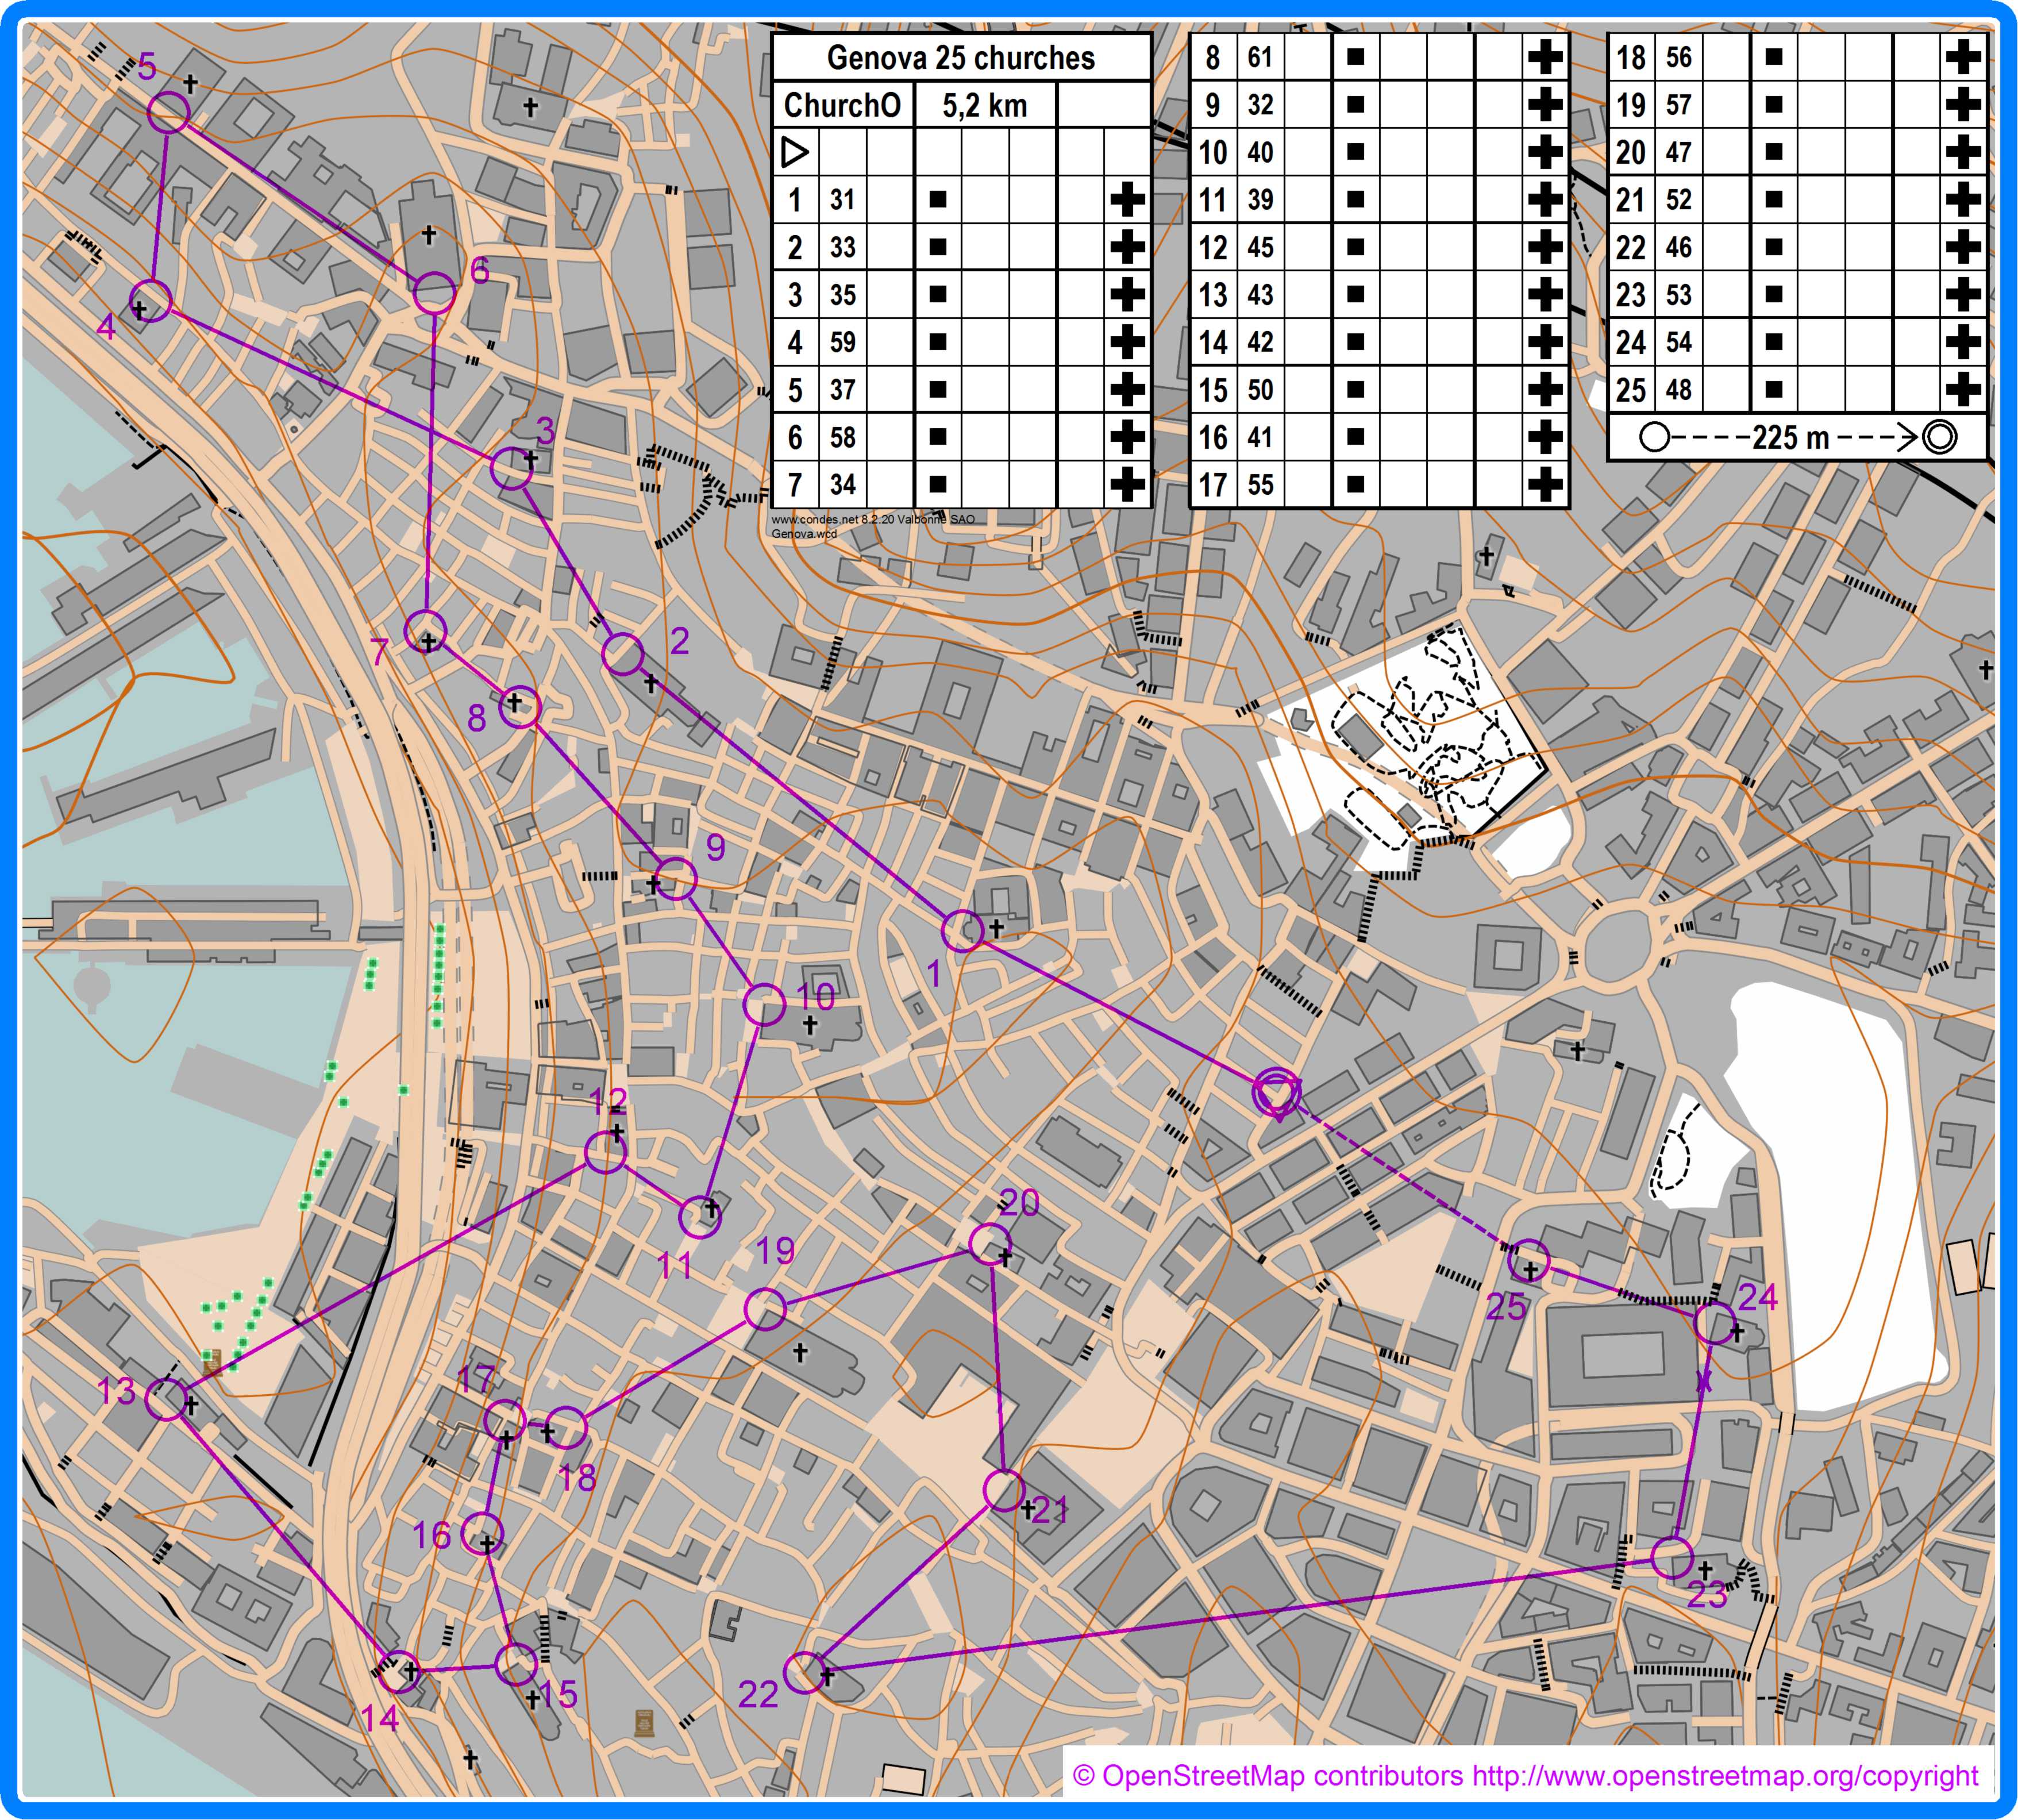2018x1820 pixels.
Task: Click control code '52' in table row 21
Action: pyautogui.click(x=1678, y=200)
